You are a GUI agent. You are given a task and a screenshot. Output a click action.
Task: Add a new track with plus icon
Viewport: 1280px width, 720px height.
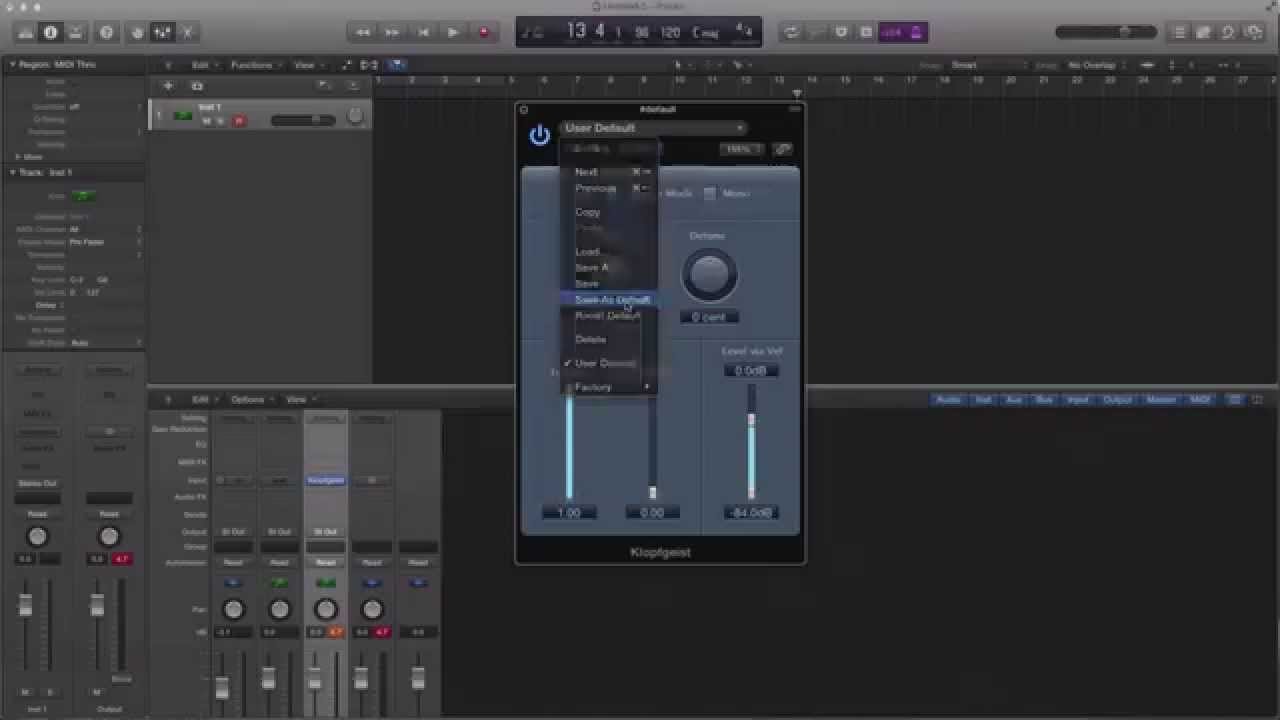pyautogui.click(x=168, y=86)
